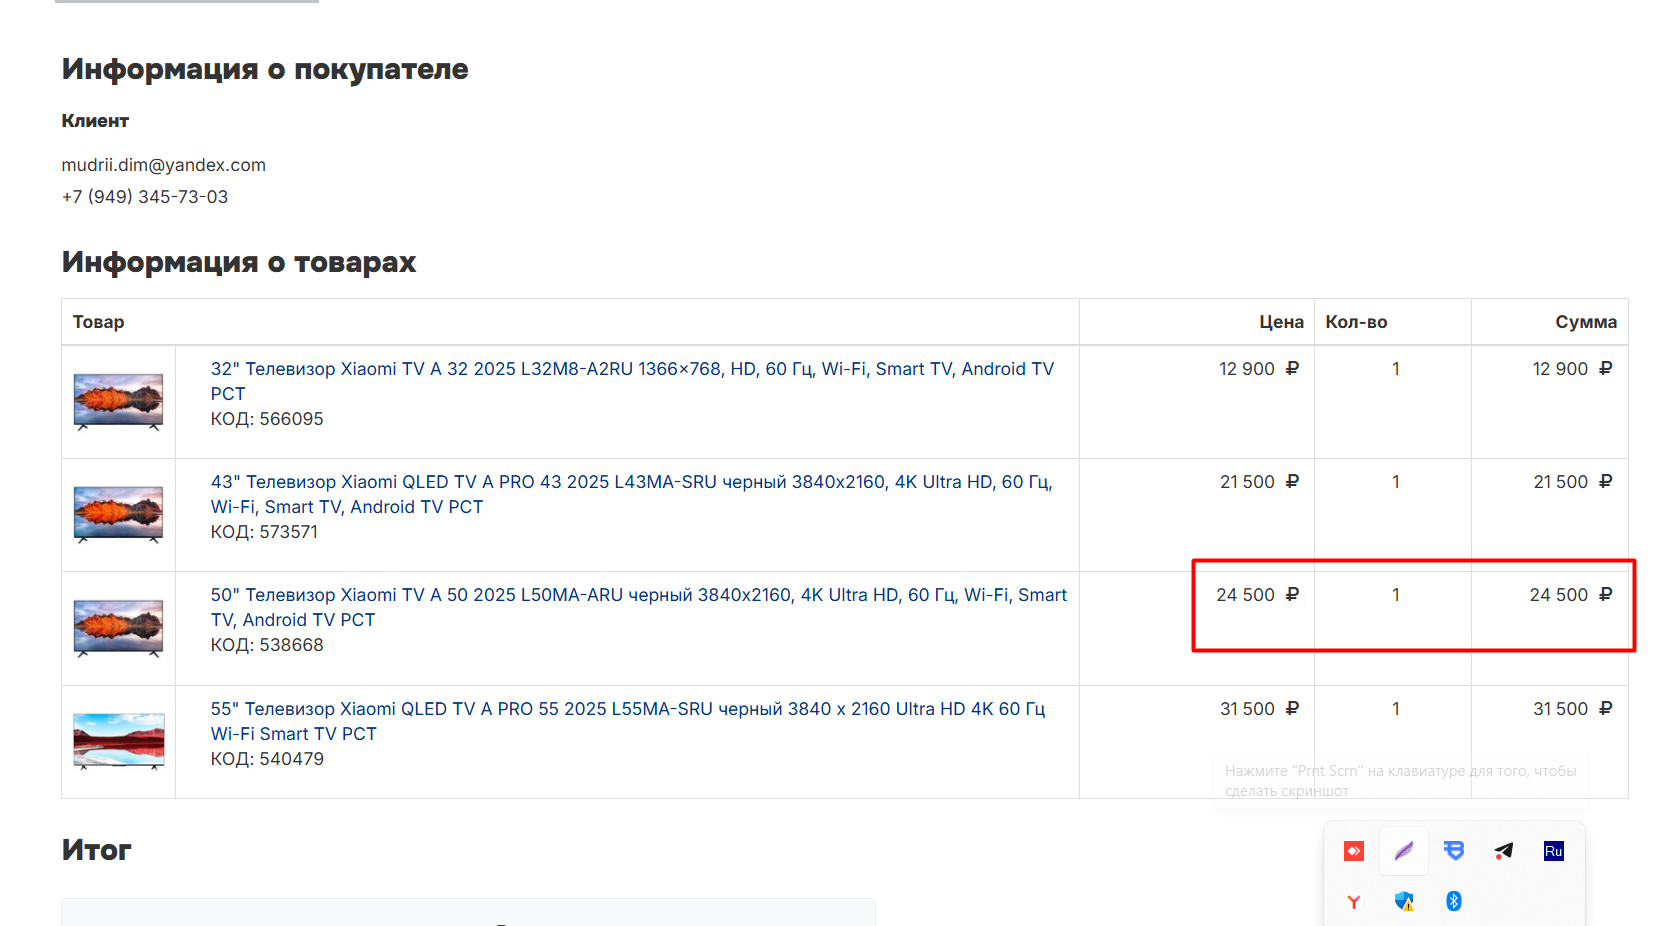This screenshot has height=926, width=1656.
Task: Click the heading Информация о покупателе
Action: tap(265, 69)
